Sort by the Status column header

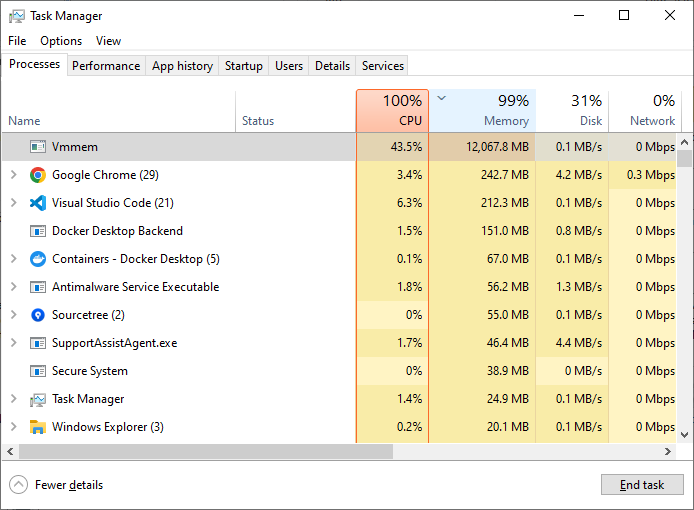coord(296,111)
